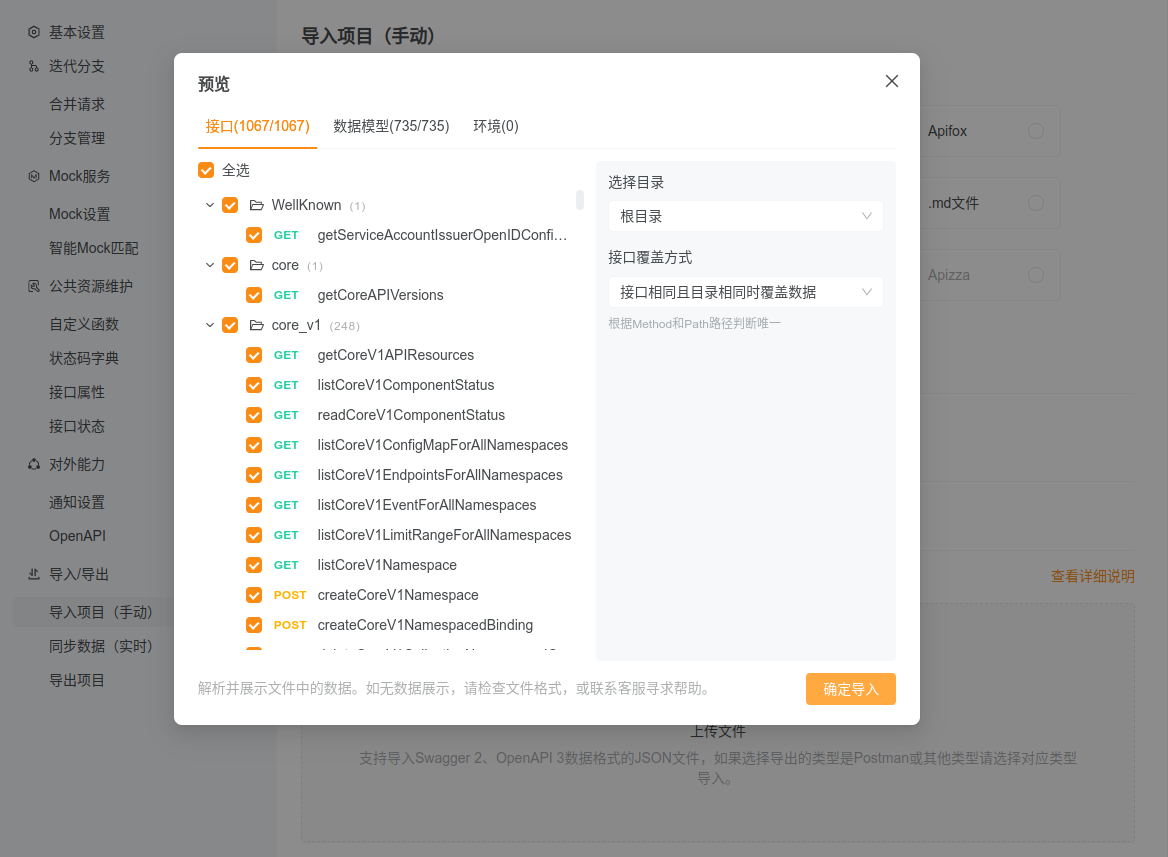Image resolution: width=1168 pixels, height=857 pixels.
Task: Open the 查看详细说明 link
Action: click(1092, 576)
